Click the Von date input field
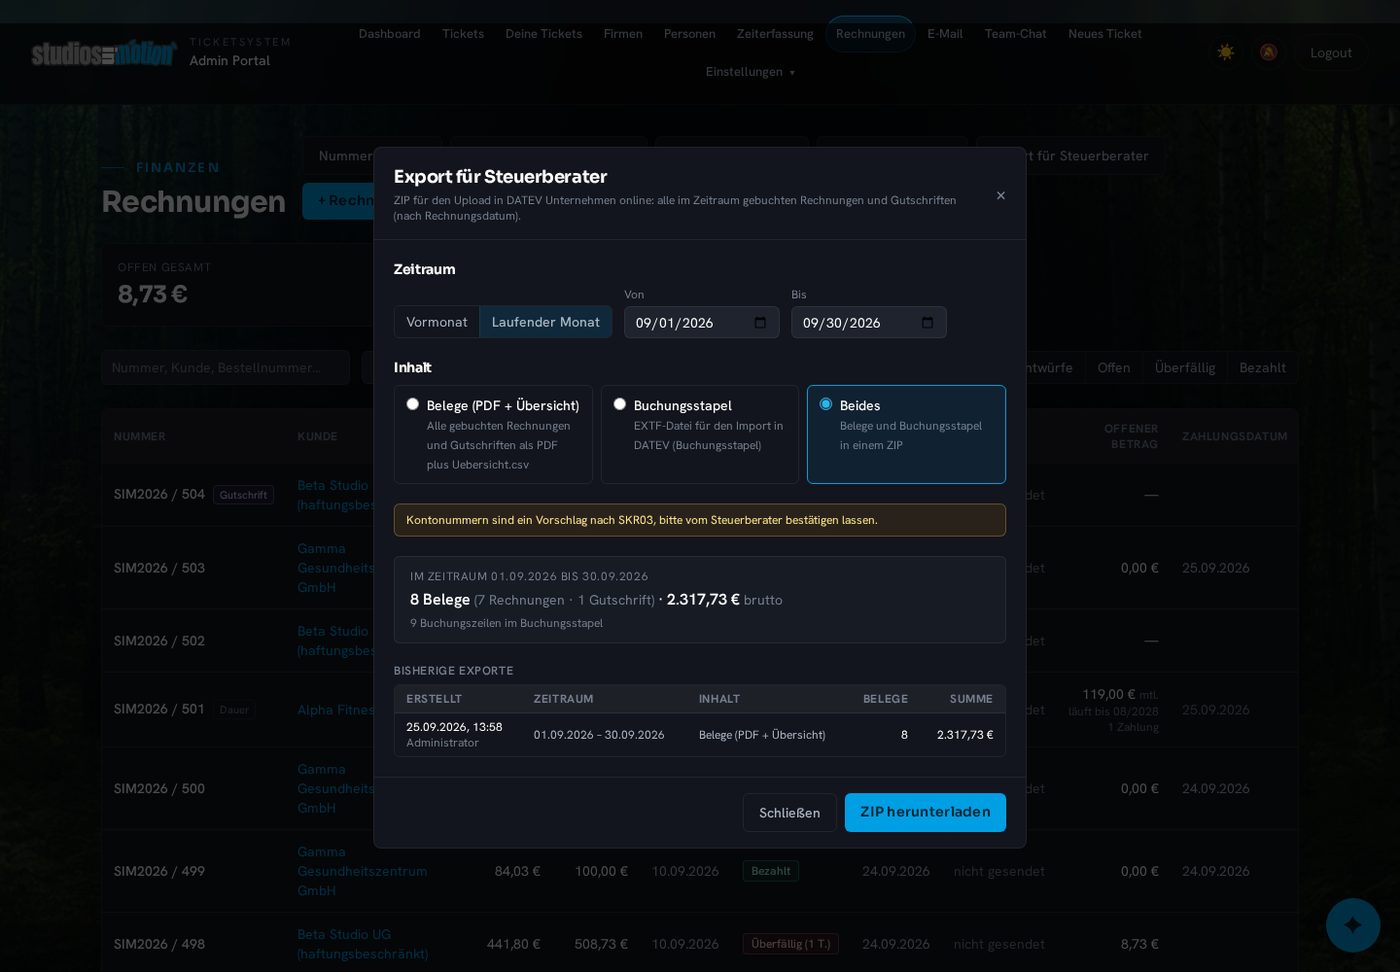The height and width of the screenshot is (972, 1400). [701, 322]
